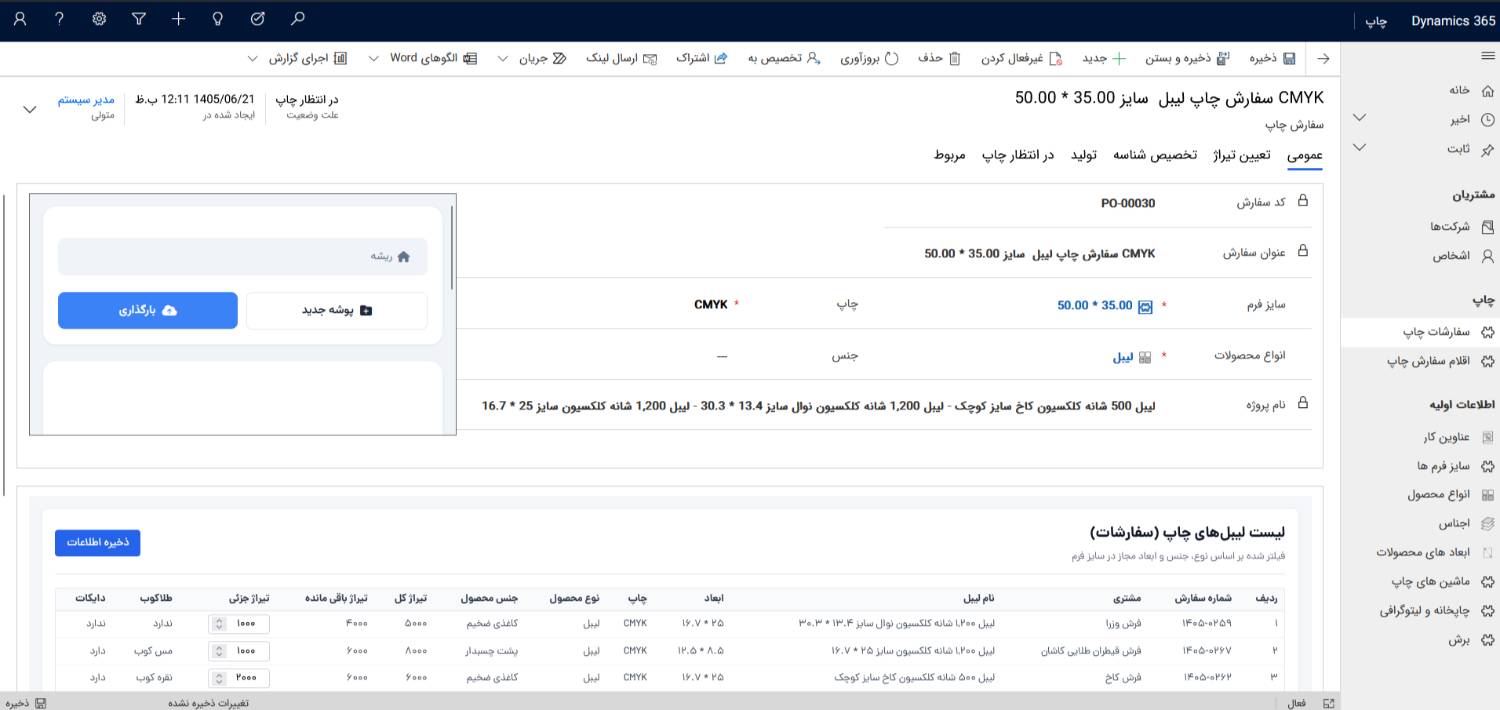
Task: Click the ذخیره اطلاعات button
Action: [98, 542]
